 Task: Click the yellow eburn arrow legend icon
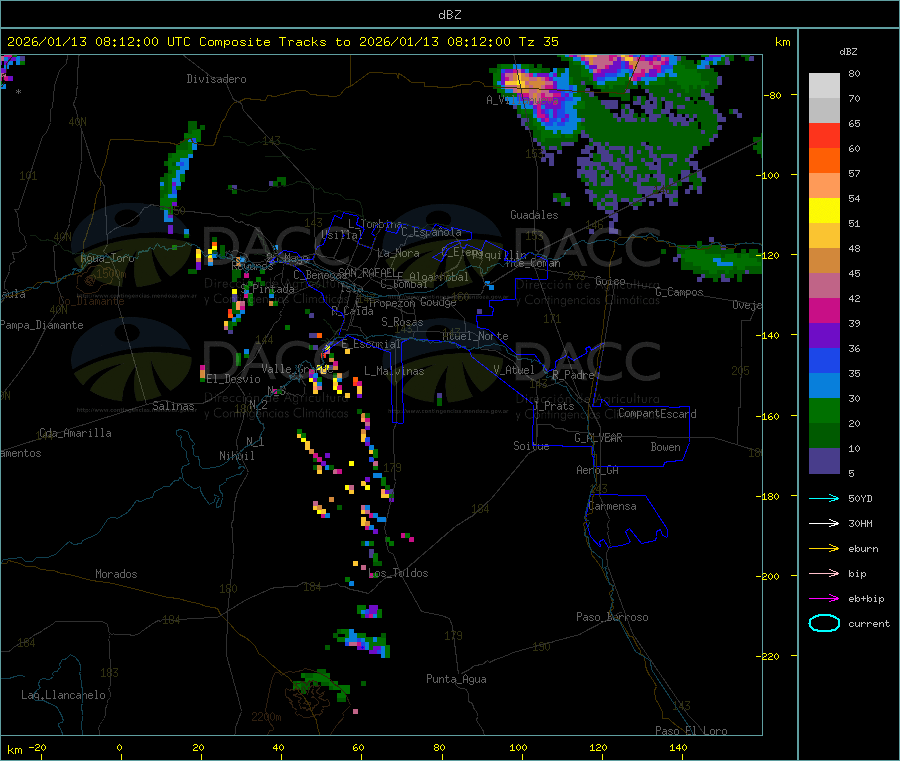tap(824, 549)
